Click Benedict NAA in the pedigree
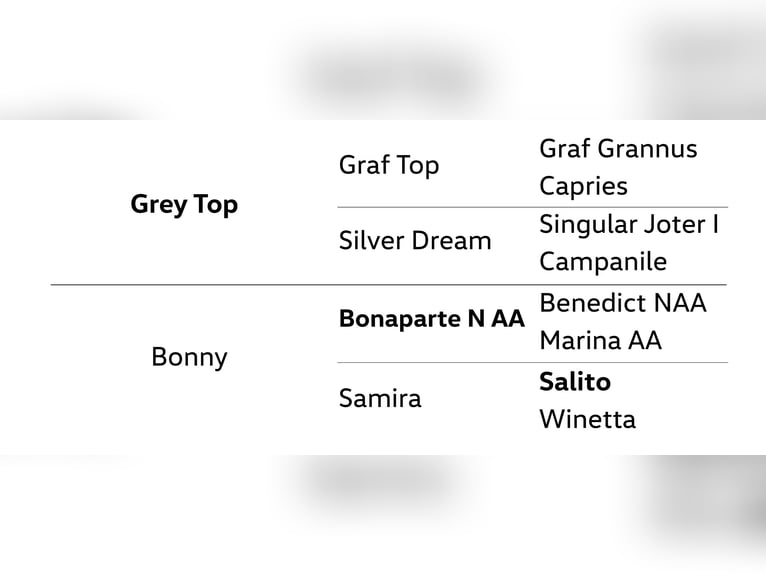766x574 pixels. pos(622,302)
